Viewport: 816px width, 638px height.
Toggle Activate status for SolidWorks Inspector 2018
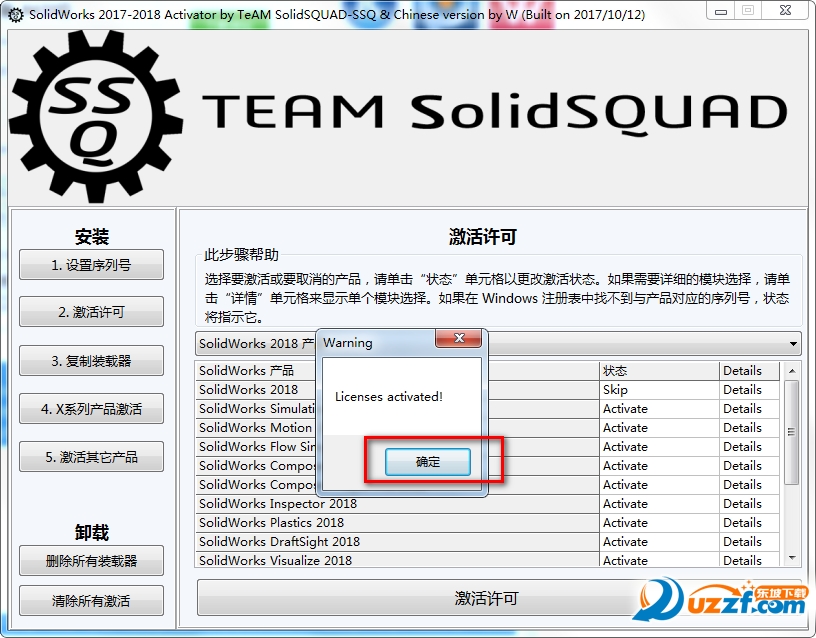coord(659,503)
